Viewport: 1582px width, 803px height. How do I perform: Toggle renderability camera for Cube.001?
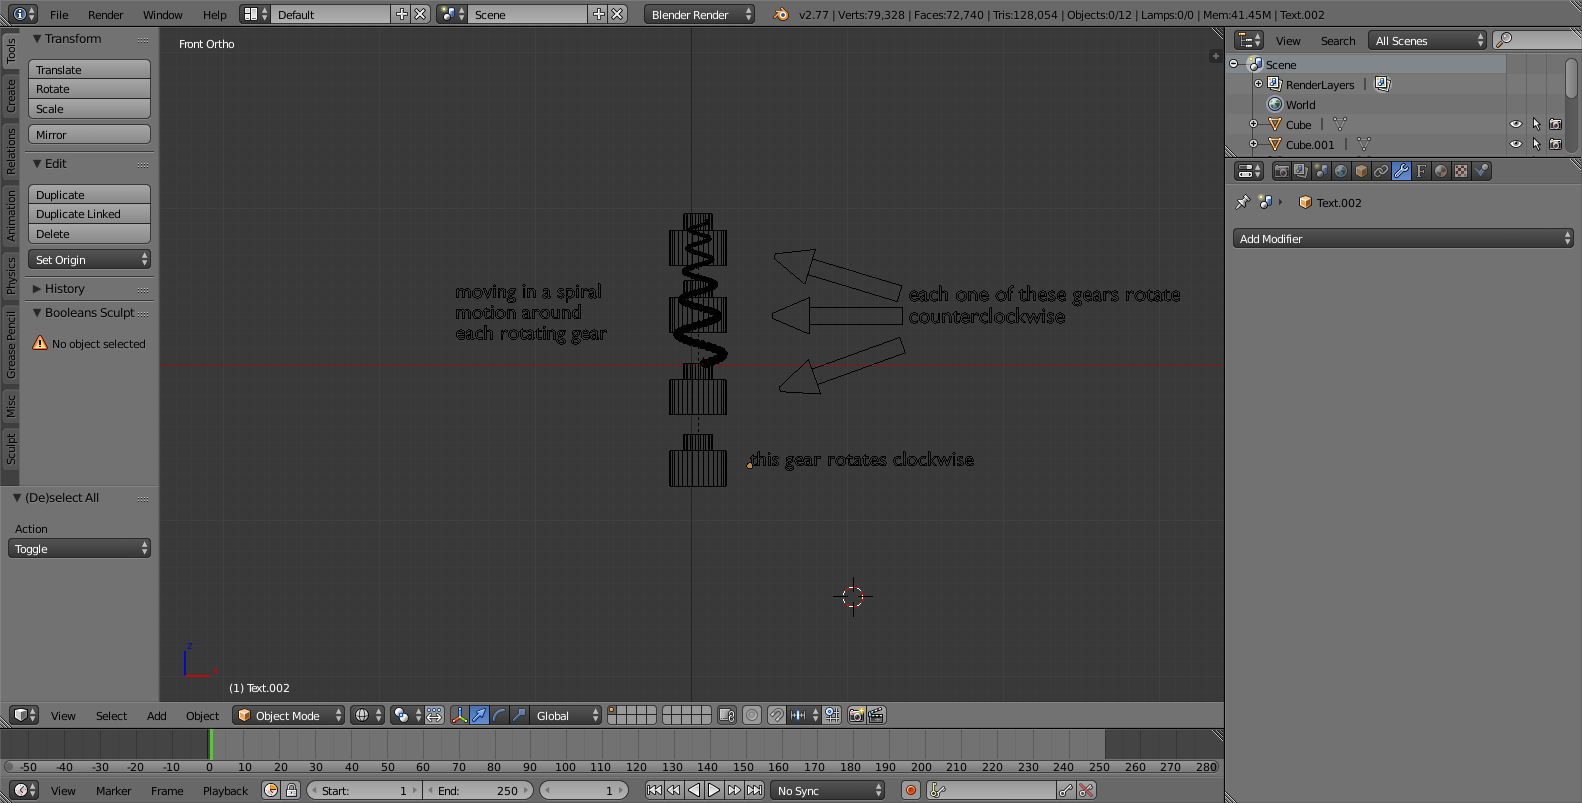tap(1555, 144)
